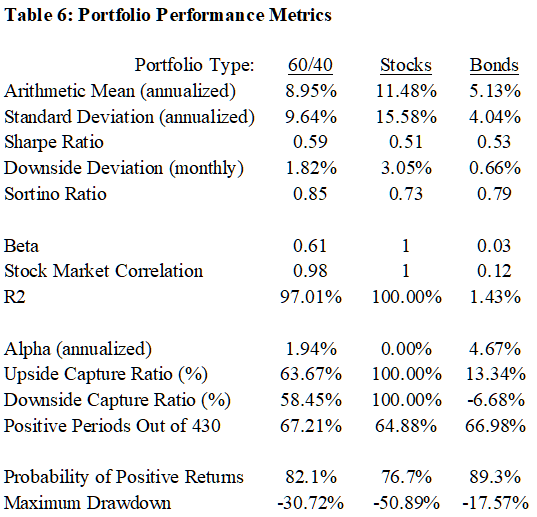Image resolution: width=537 pixels, height=517 pixels.
Task: Select the Stocks column header
Action: (406, 65)
